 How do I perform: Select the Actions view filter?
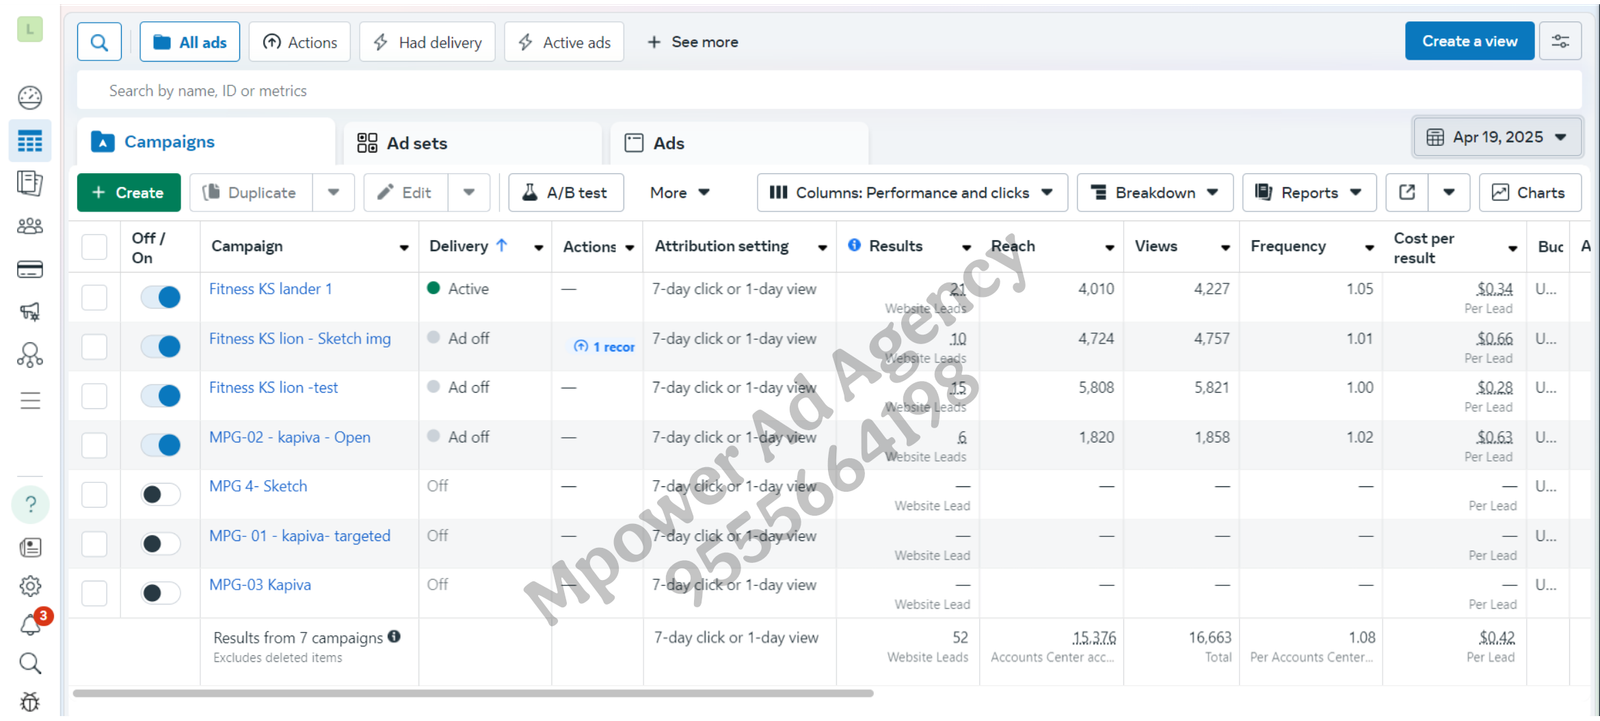click(300, 42)
